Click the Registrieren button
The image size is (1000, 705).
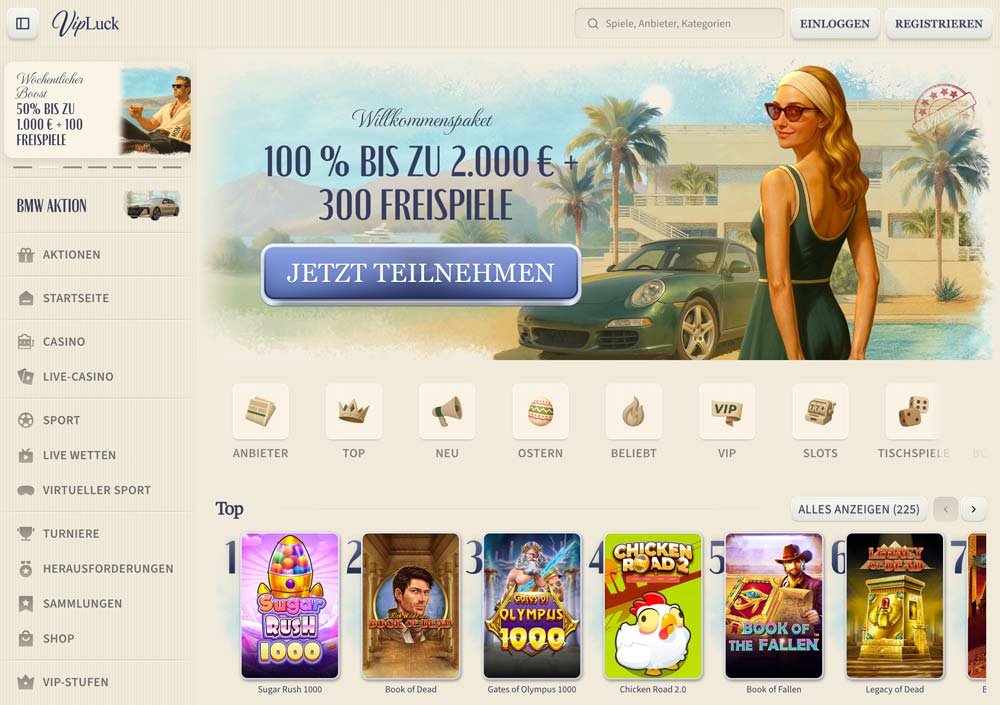[939, 24]
